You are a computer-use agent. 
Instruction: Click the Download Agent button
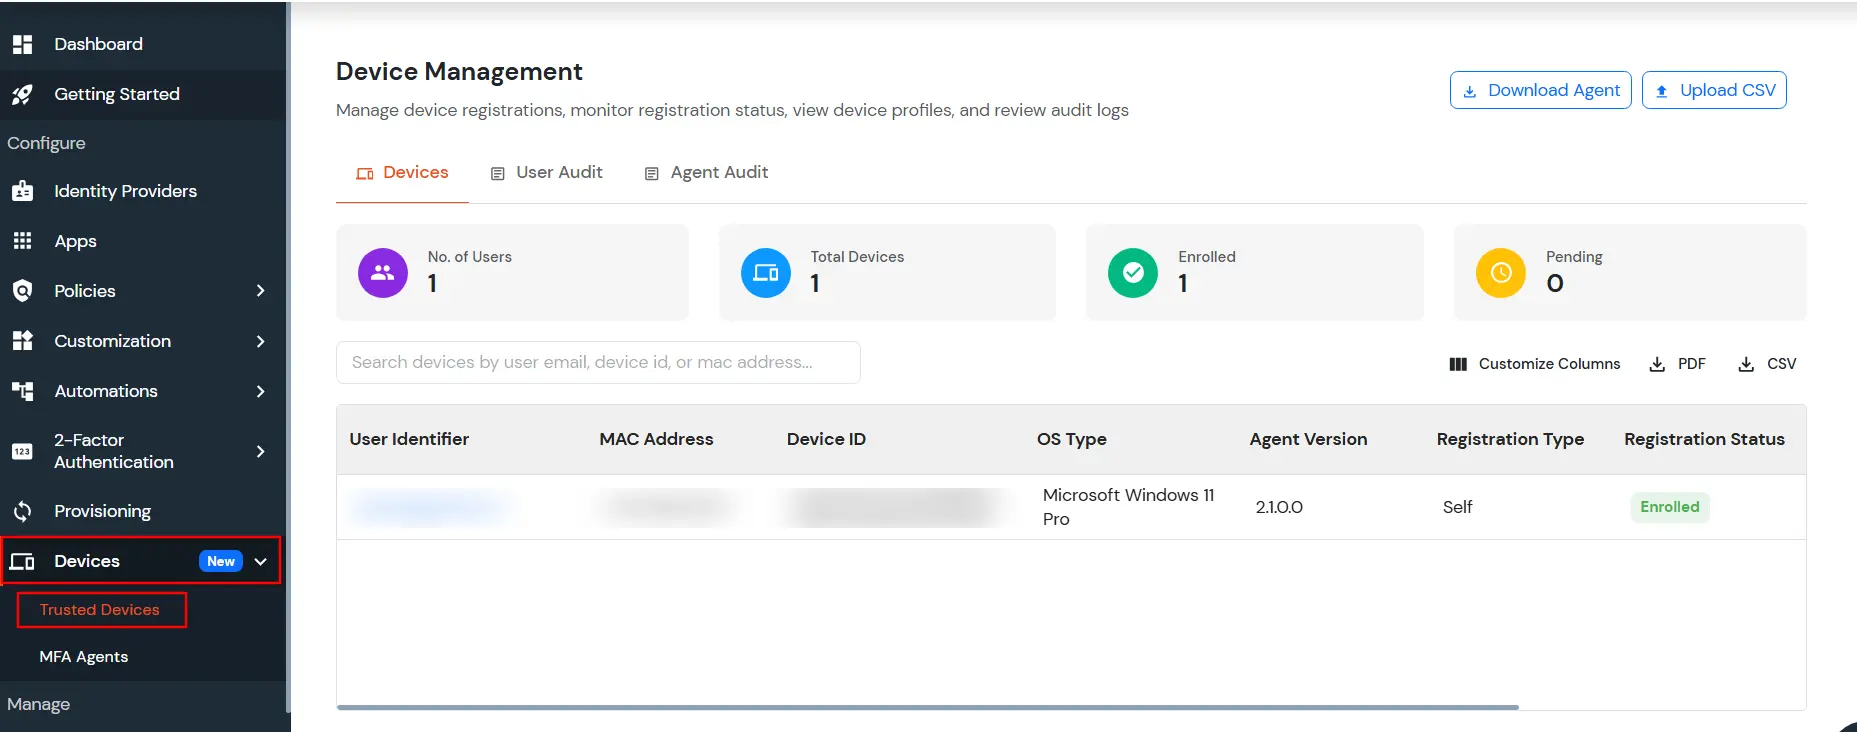click(x=1541, y=90)
